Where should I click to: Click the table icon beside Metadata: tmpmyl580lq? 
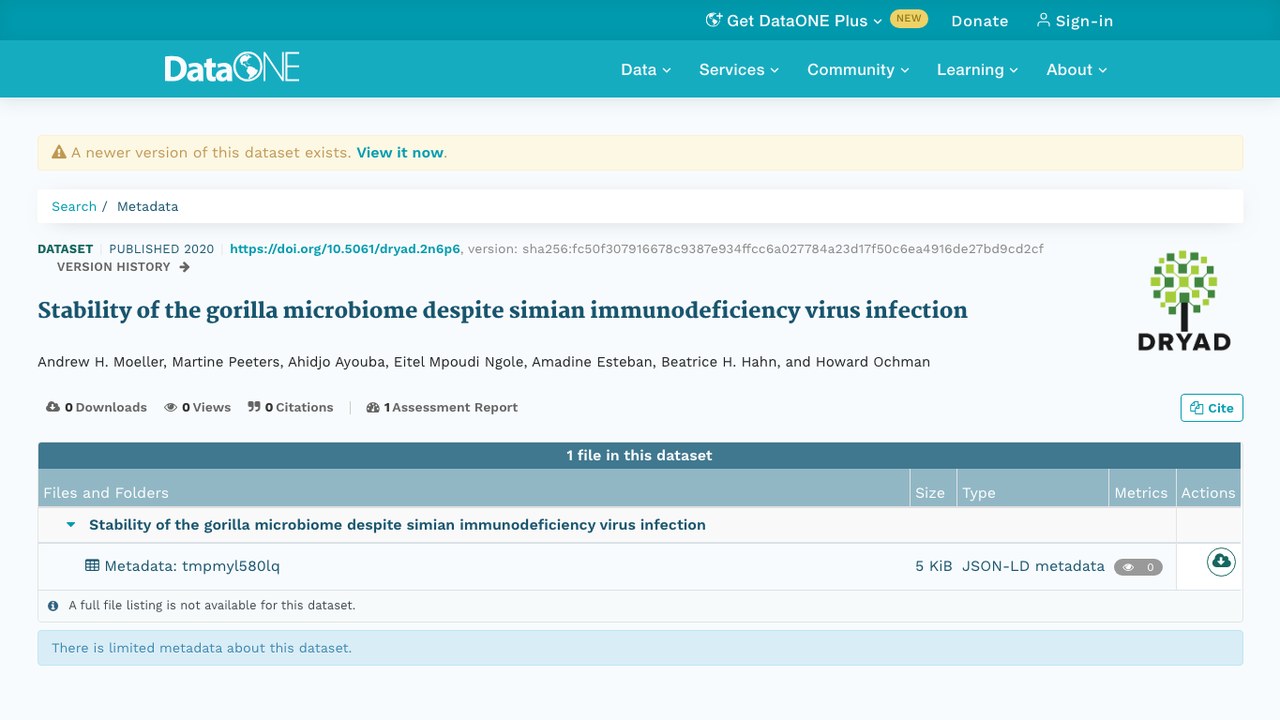pyautogui.click(x=92, y=566)
